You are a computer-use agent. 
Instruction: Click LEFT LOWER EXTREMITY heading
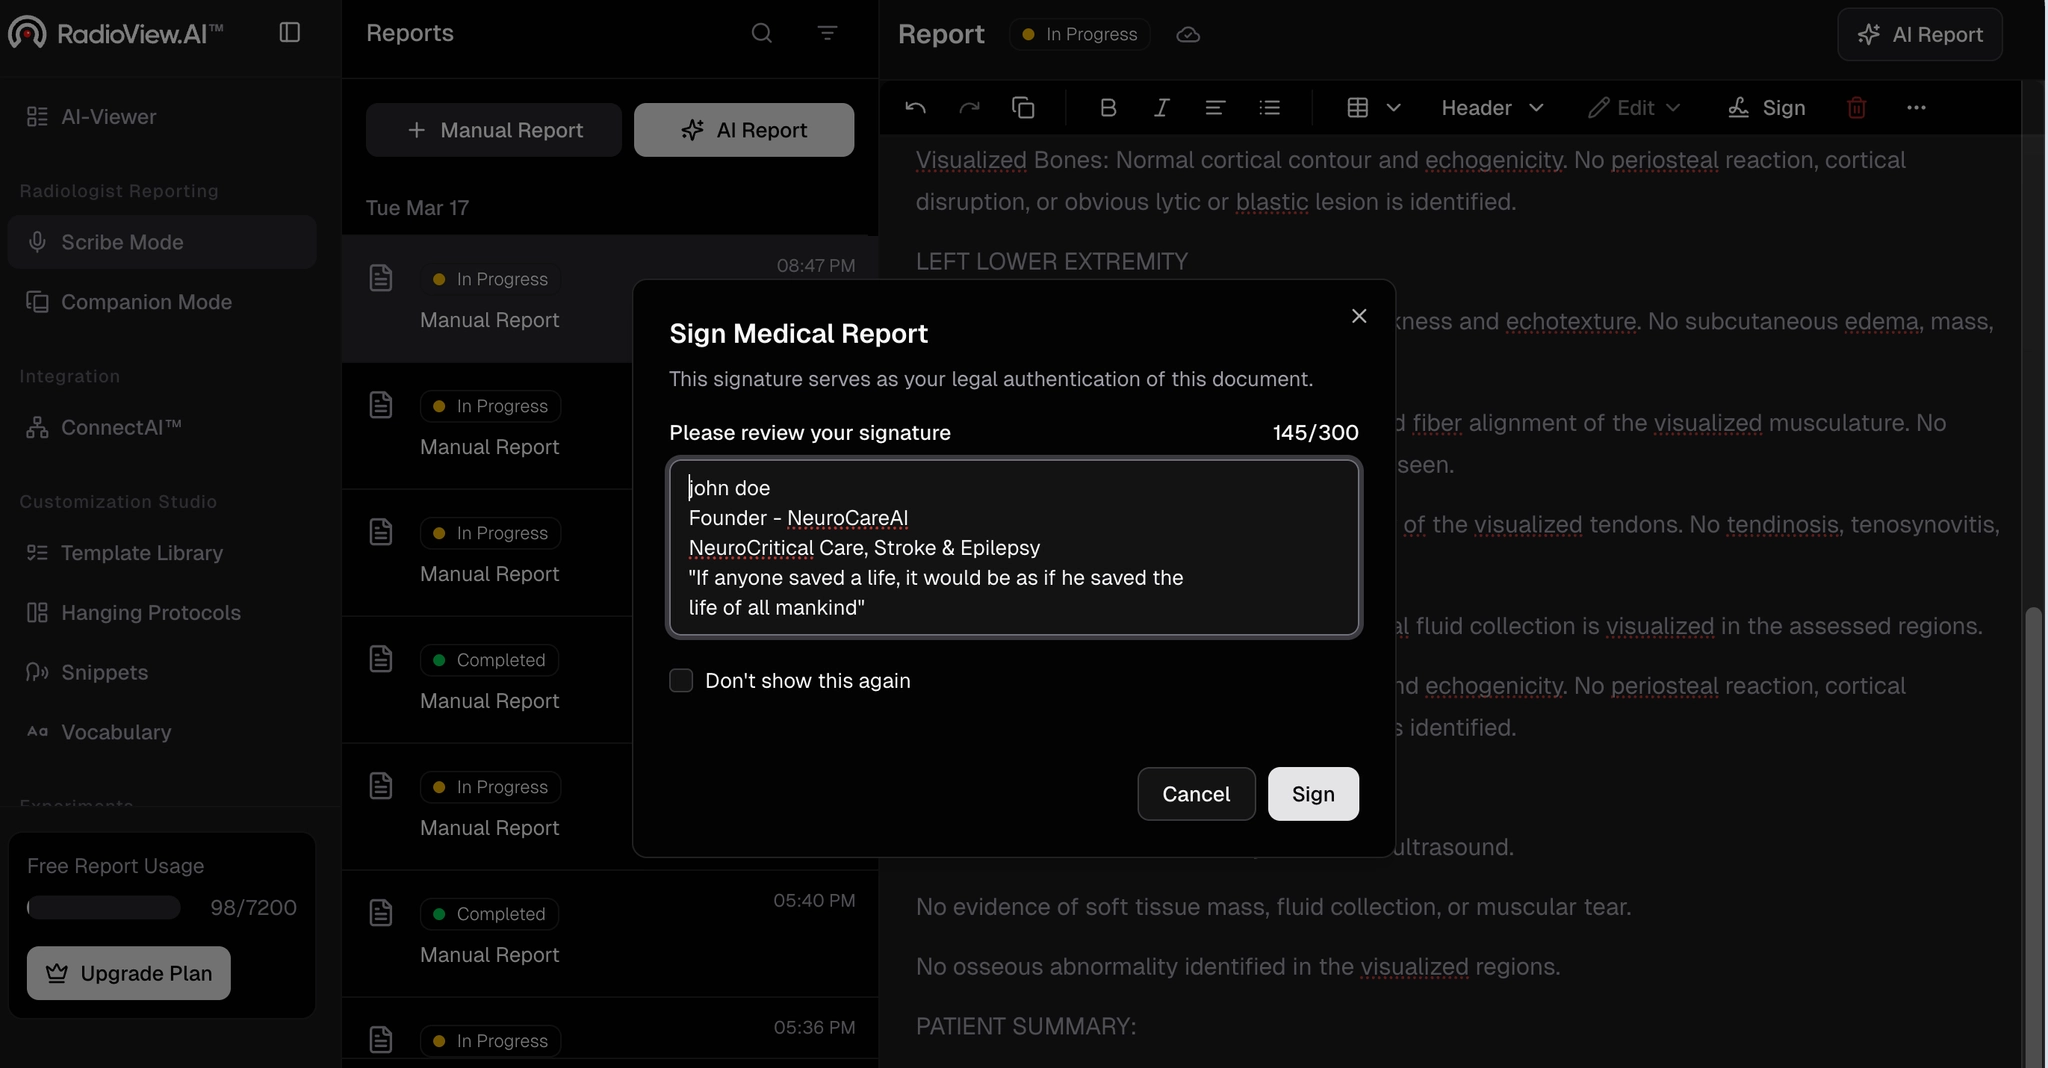click(1052, 262)
